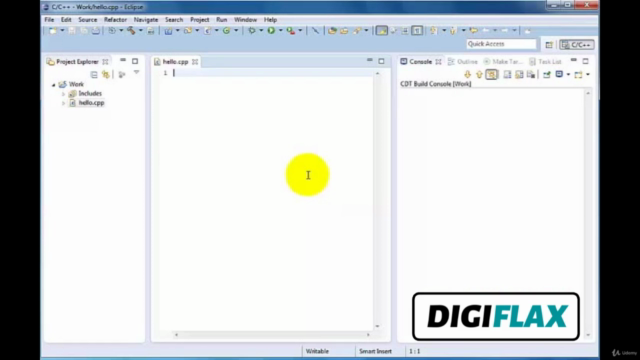Click the Smart Insert status bar entry
640x360 pixels.
pos(375,351)
